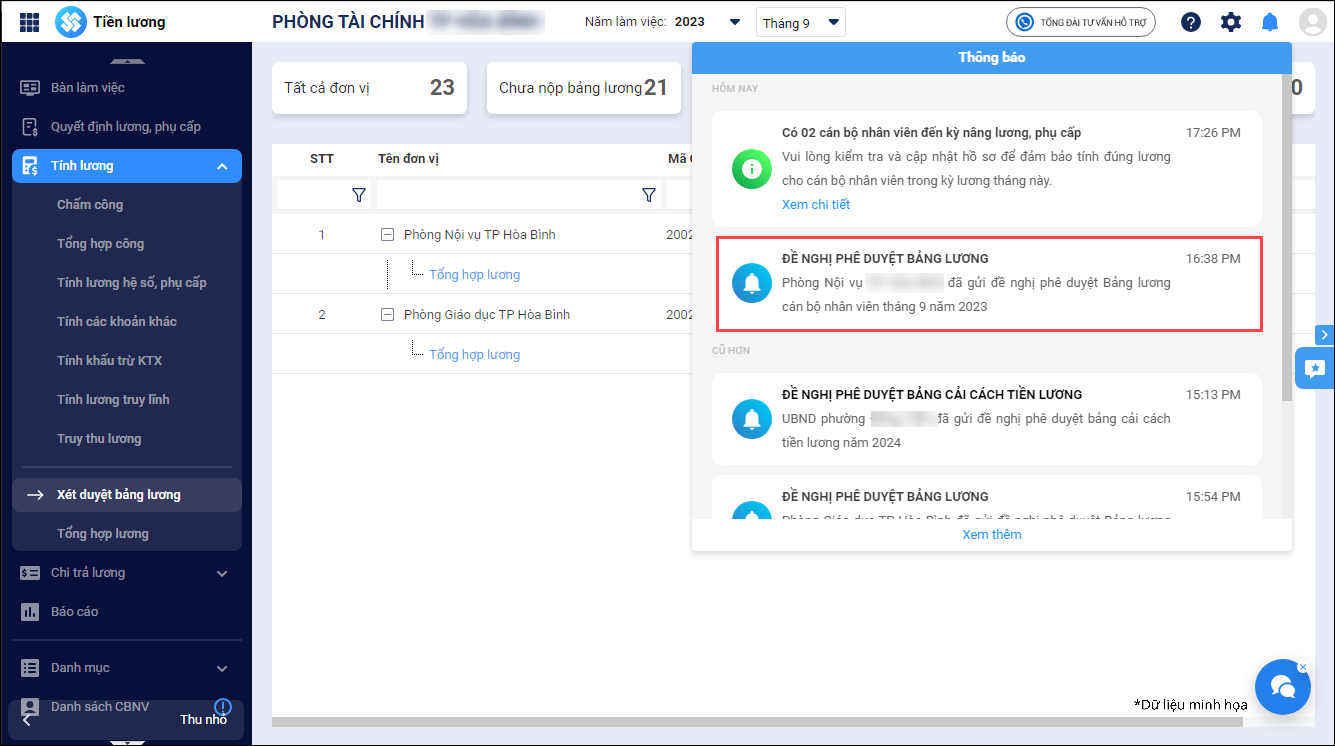This screenshot has width=1335, height=746.
Task: Click the Báo cáo chart icon
Action: pos(30,611)
